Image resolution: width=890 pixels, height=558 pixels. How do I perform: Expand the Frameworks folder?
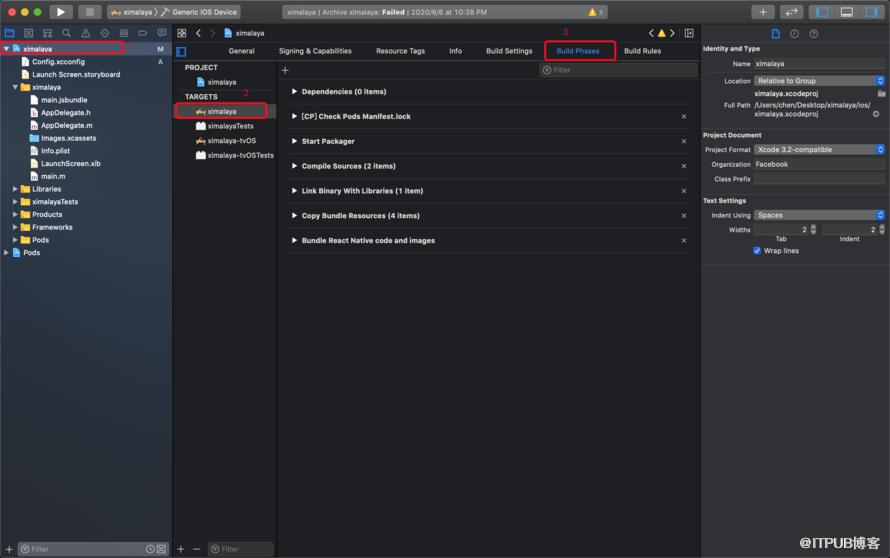pyautogui.click(x=15, y=227)
